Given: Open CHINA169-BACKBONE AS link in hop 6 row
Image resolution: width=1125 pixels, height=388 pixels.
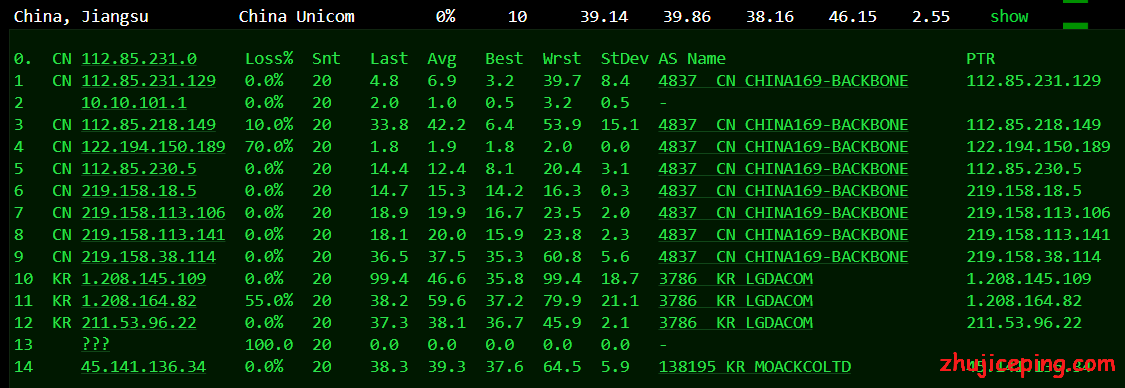Looking at the screenshot, I should [x=783, y=191].
